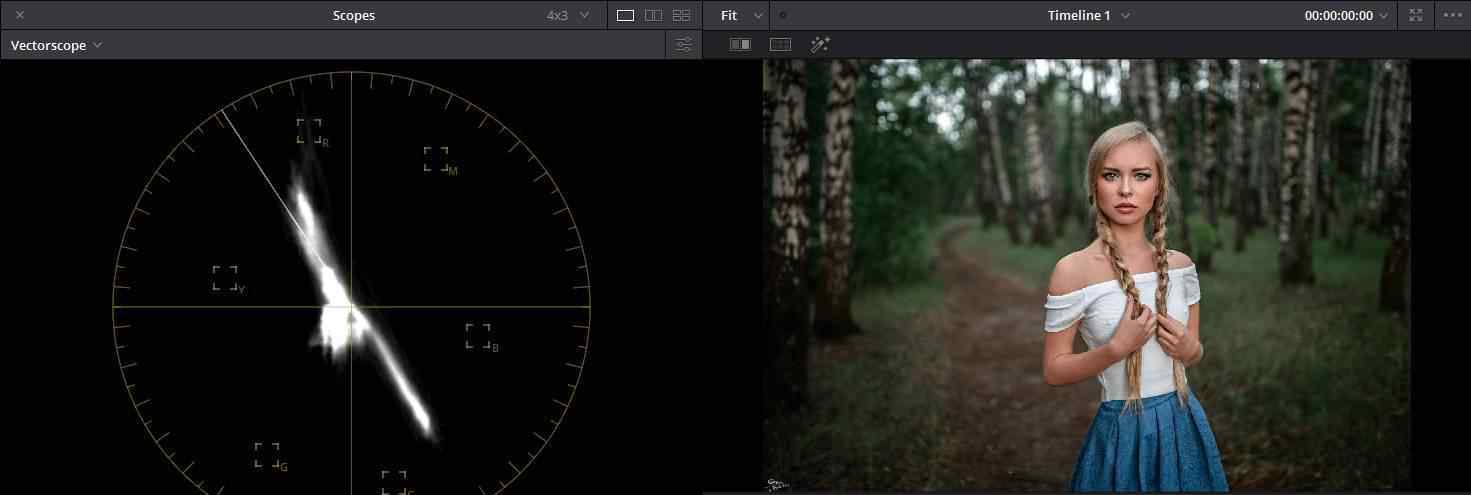This screenshot has width=1471, height=495.
Task: Toggle the split screen viewer icon
Action: 780,44
